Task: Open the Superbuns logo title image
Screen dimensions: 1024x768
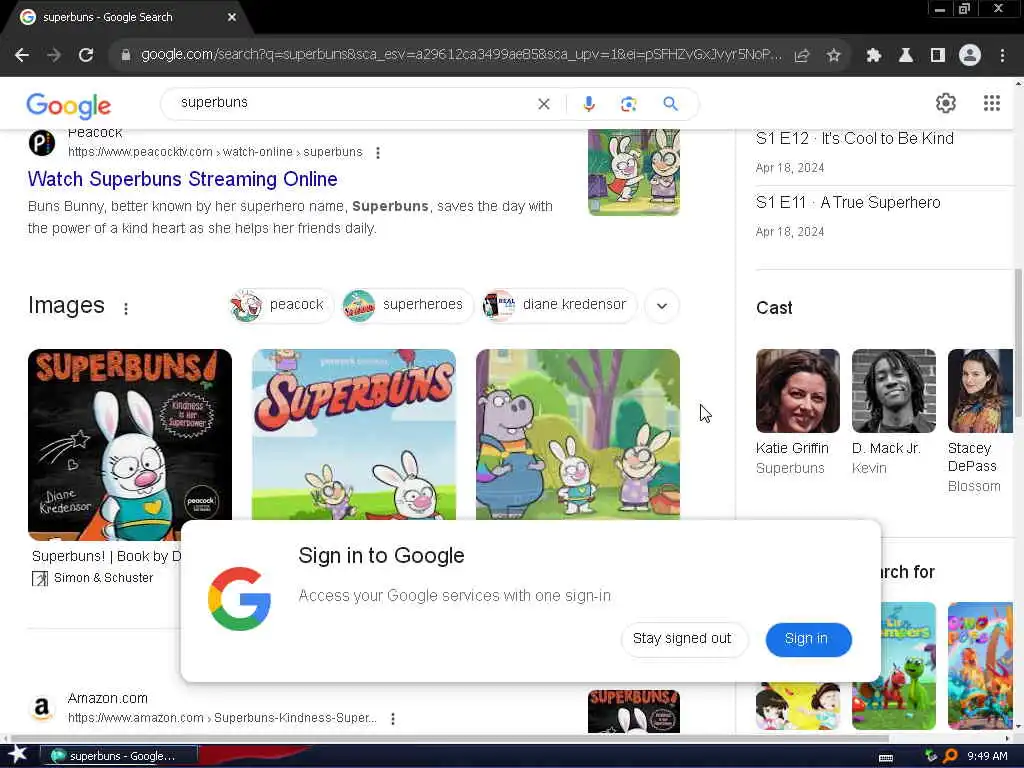Action: pyautogui.click(x=354, y=434)
